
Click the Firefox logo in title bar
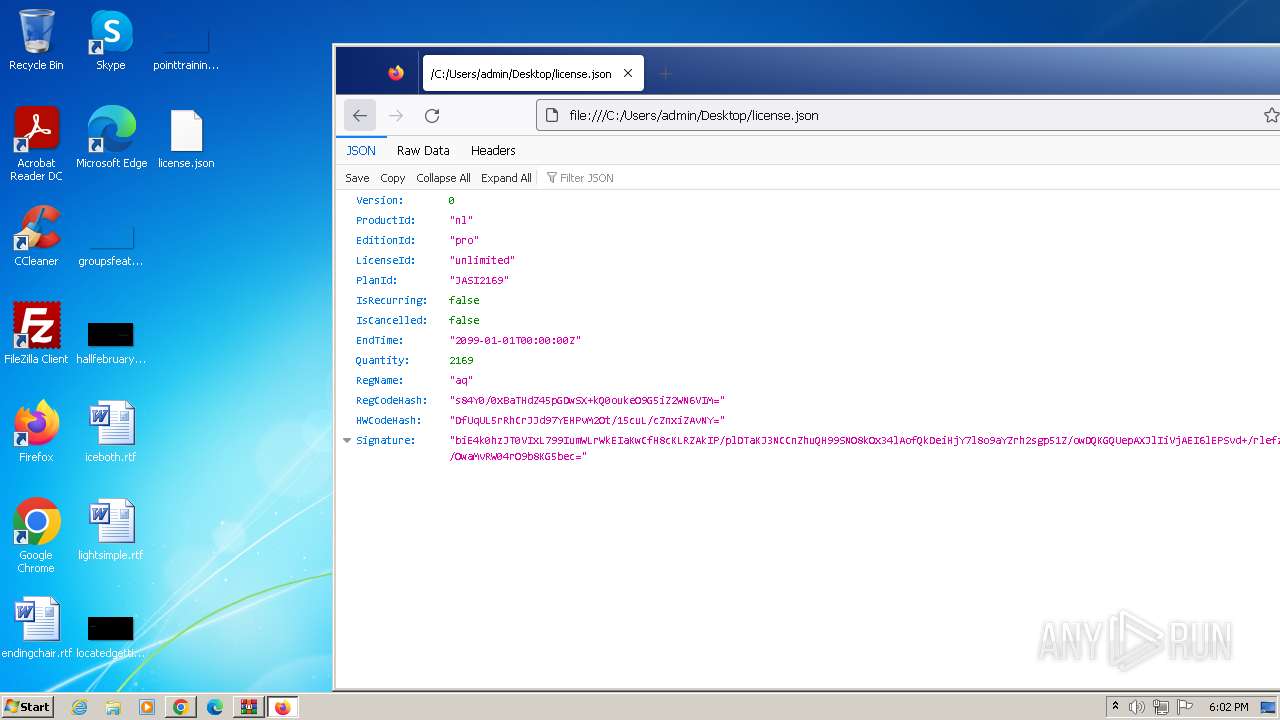point(396,73)
